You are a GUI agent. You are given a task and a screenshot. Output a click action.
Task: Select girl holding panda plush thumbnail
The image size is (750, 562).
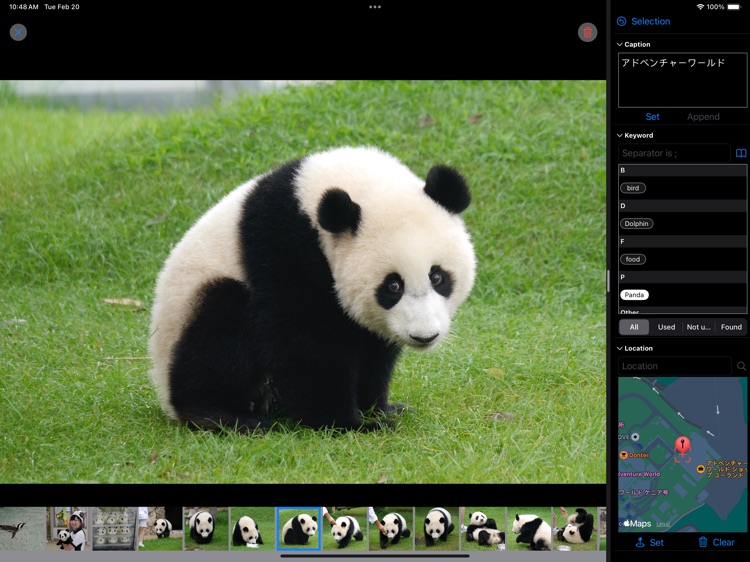point(69,529)
